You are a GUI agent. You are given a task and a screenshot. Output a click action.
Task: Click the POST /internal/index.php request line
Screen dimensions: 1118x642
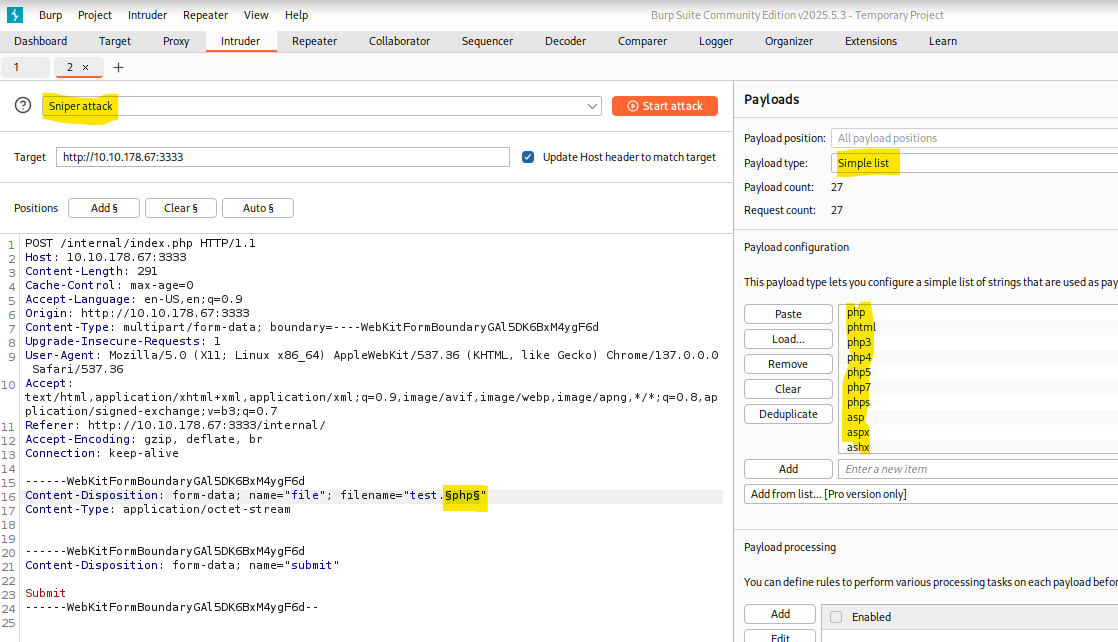(140, 243)
